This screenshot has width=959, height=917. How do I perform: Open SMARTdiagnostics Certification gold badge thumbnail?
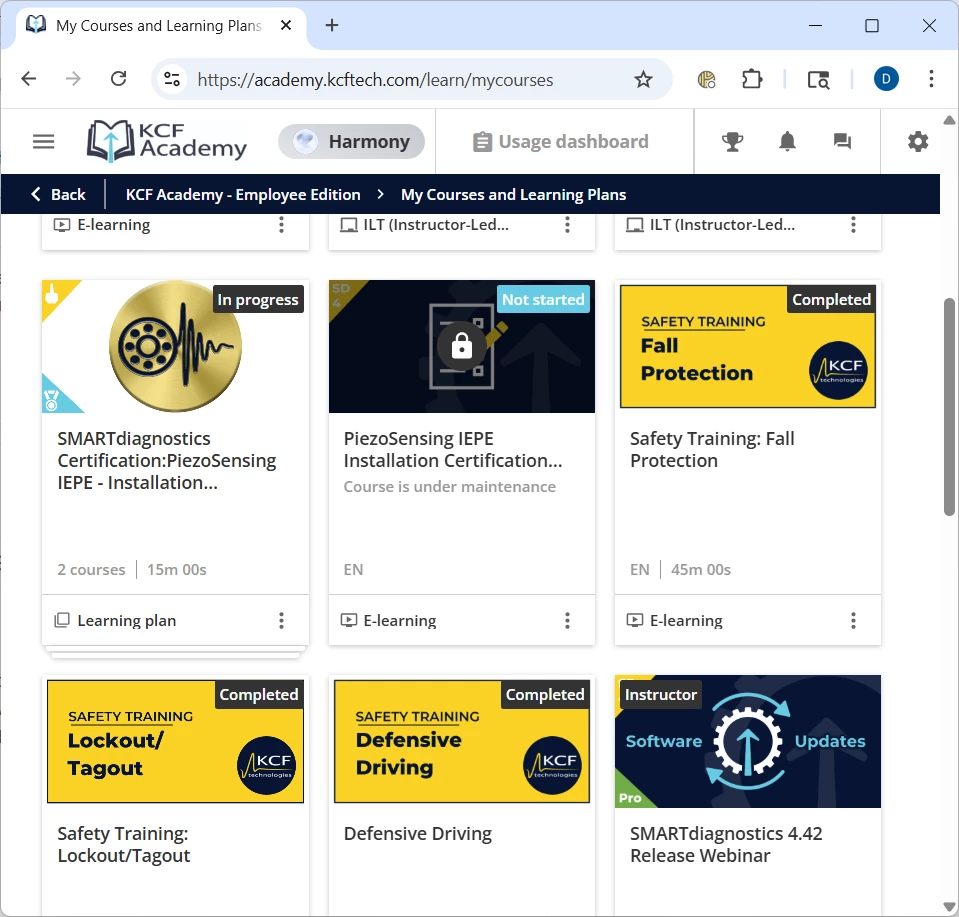[176, 346]
